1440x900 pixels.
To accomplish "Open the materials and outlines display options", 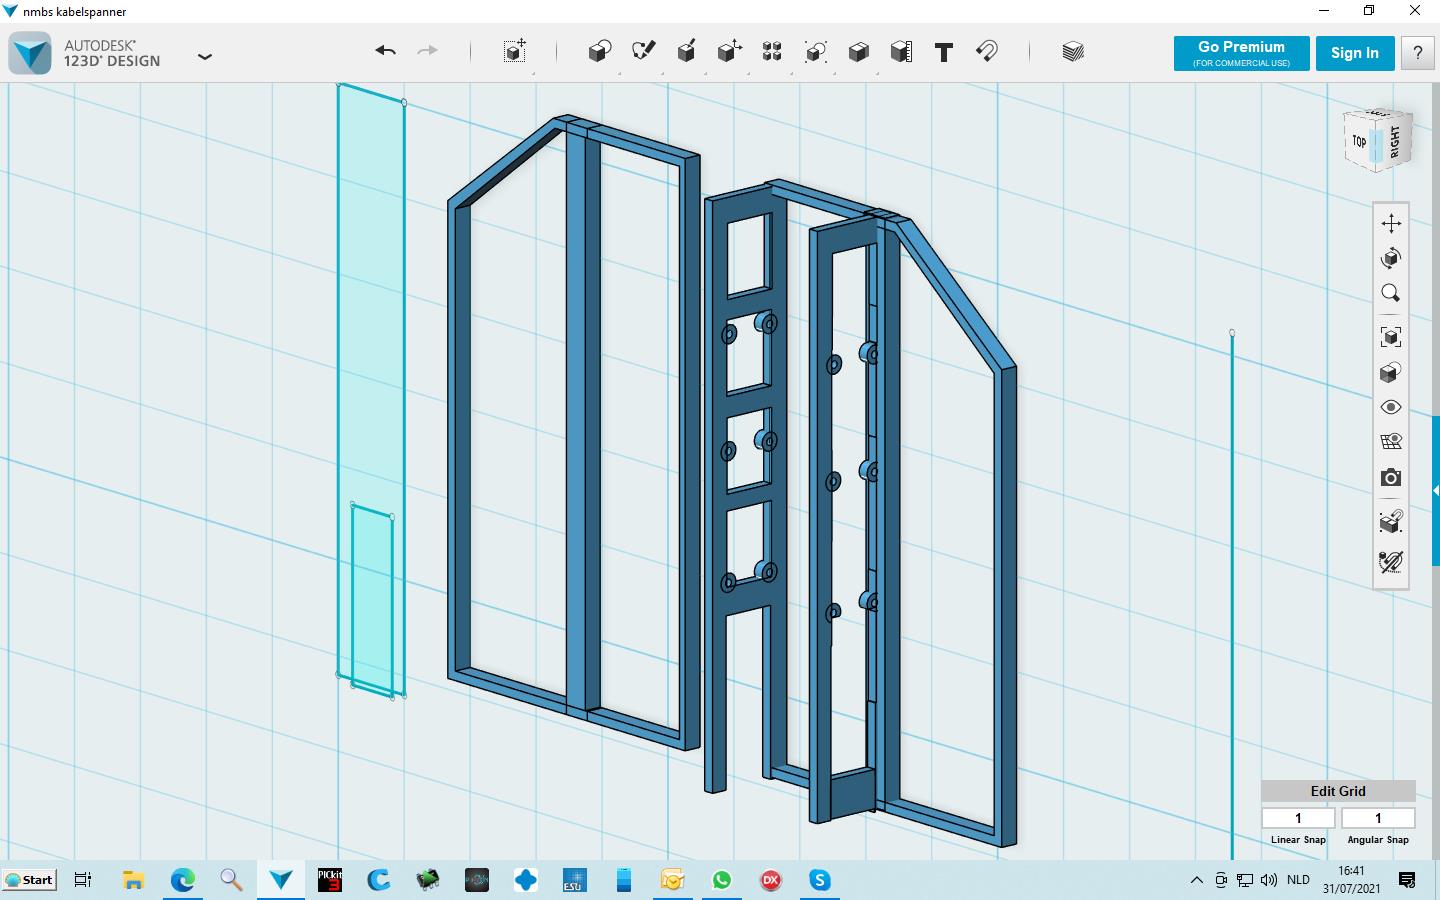I will (x=1391, y=372).
